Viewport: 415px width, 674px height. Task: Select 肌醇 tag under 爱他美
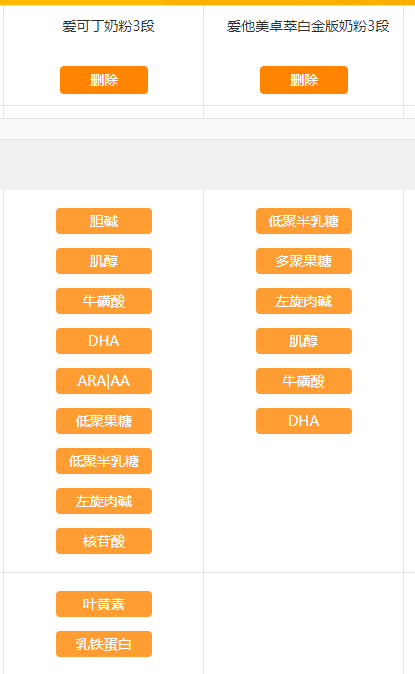pyautogui.click(x=304, y=341)
